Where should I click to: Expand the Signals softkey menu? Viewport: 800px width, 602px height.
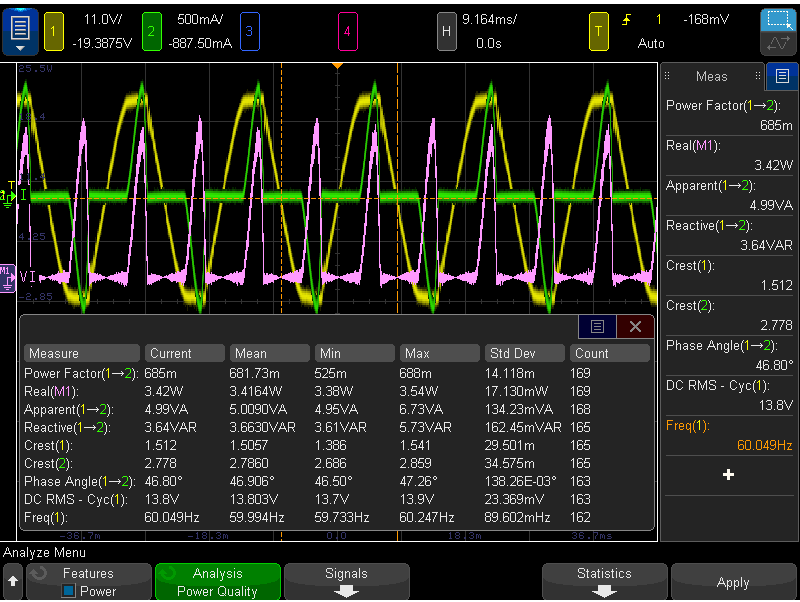pyautogui.click(x=346, y=582)
